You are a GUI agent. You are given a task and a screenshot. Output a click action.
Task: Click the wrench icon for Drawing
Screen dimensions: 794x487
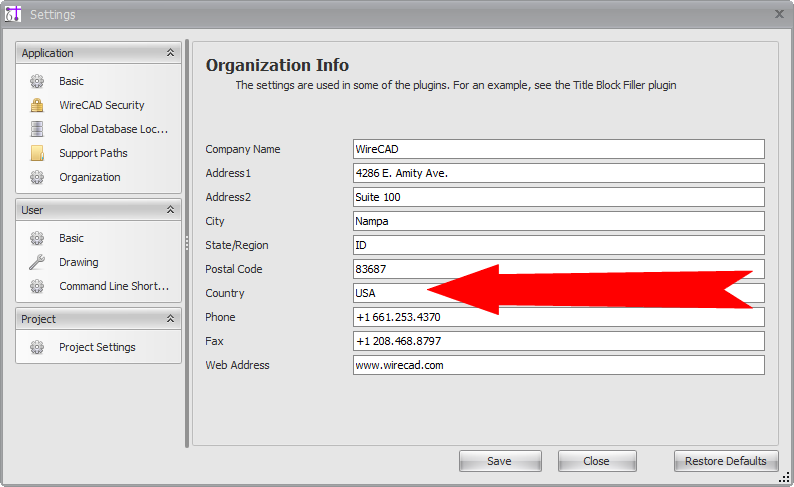coord(37,262)
